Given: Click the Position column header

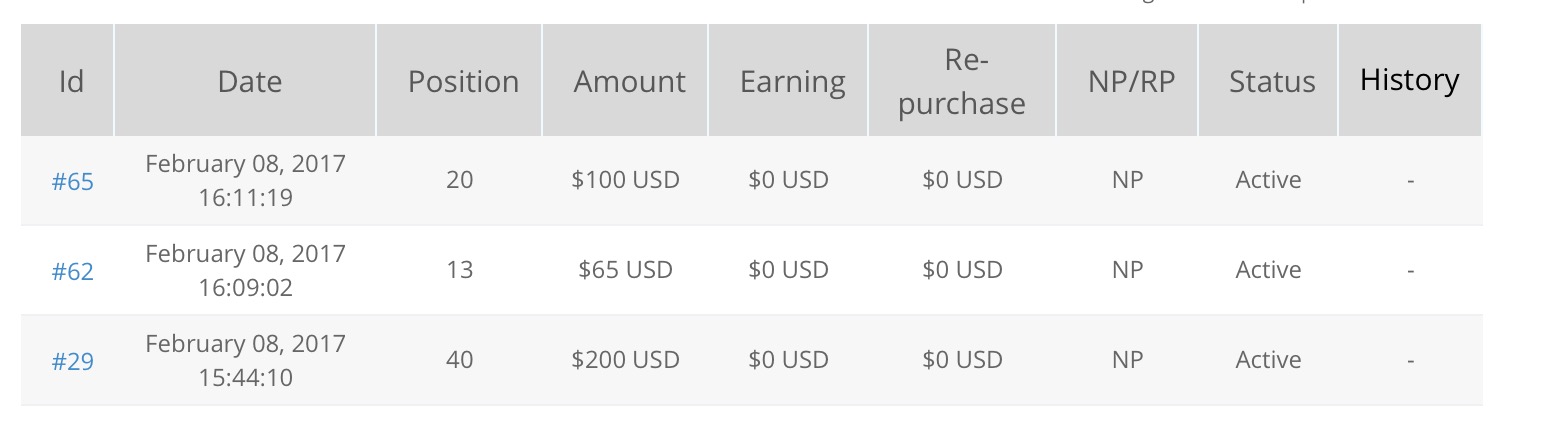Looking at the screenshot, I should click(463, 81).
